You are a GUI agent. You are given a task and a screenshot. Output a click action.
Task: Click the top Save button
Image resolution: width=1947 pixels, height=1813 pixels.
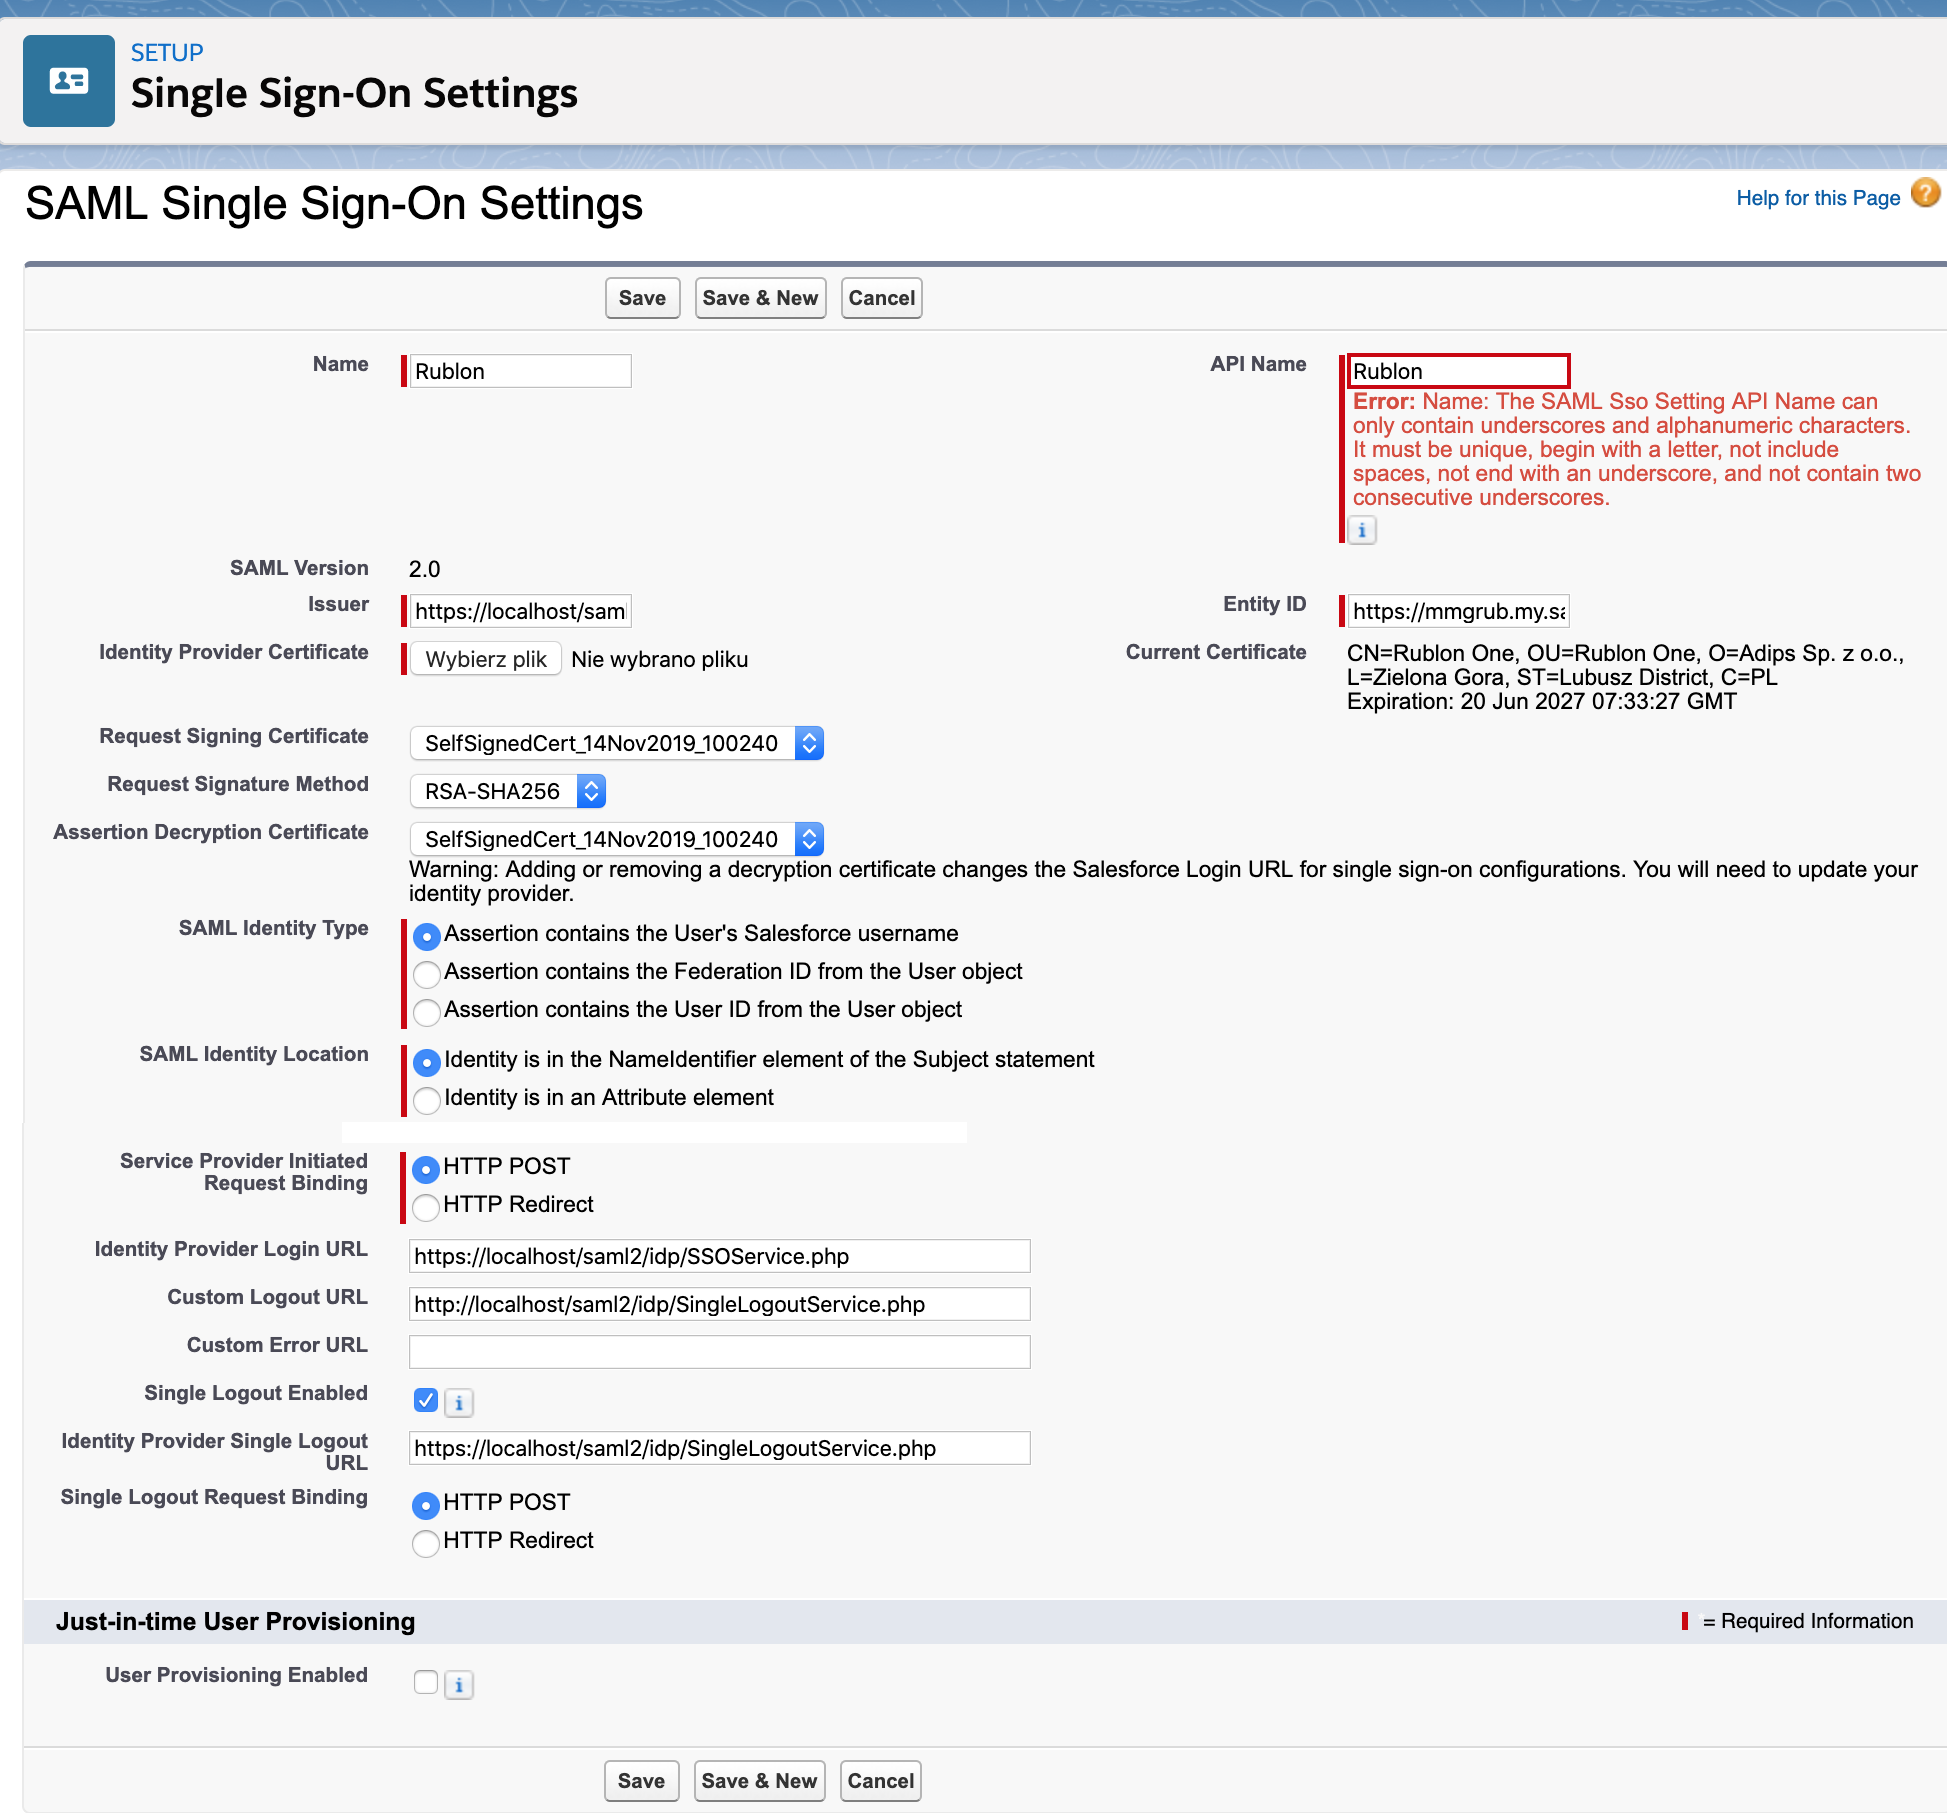click(642, 298)
